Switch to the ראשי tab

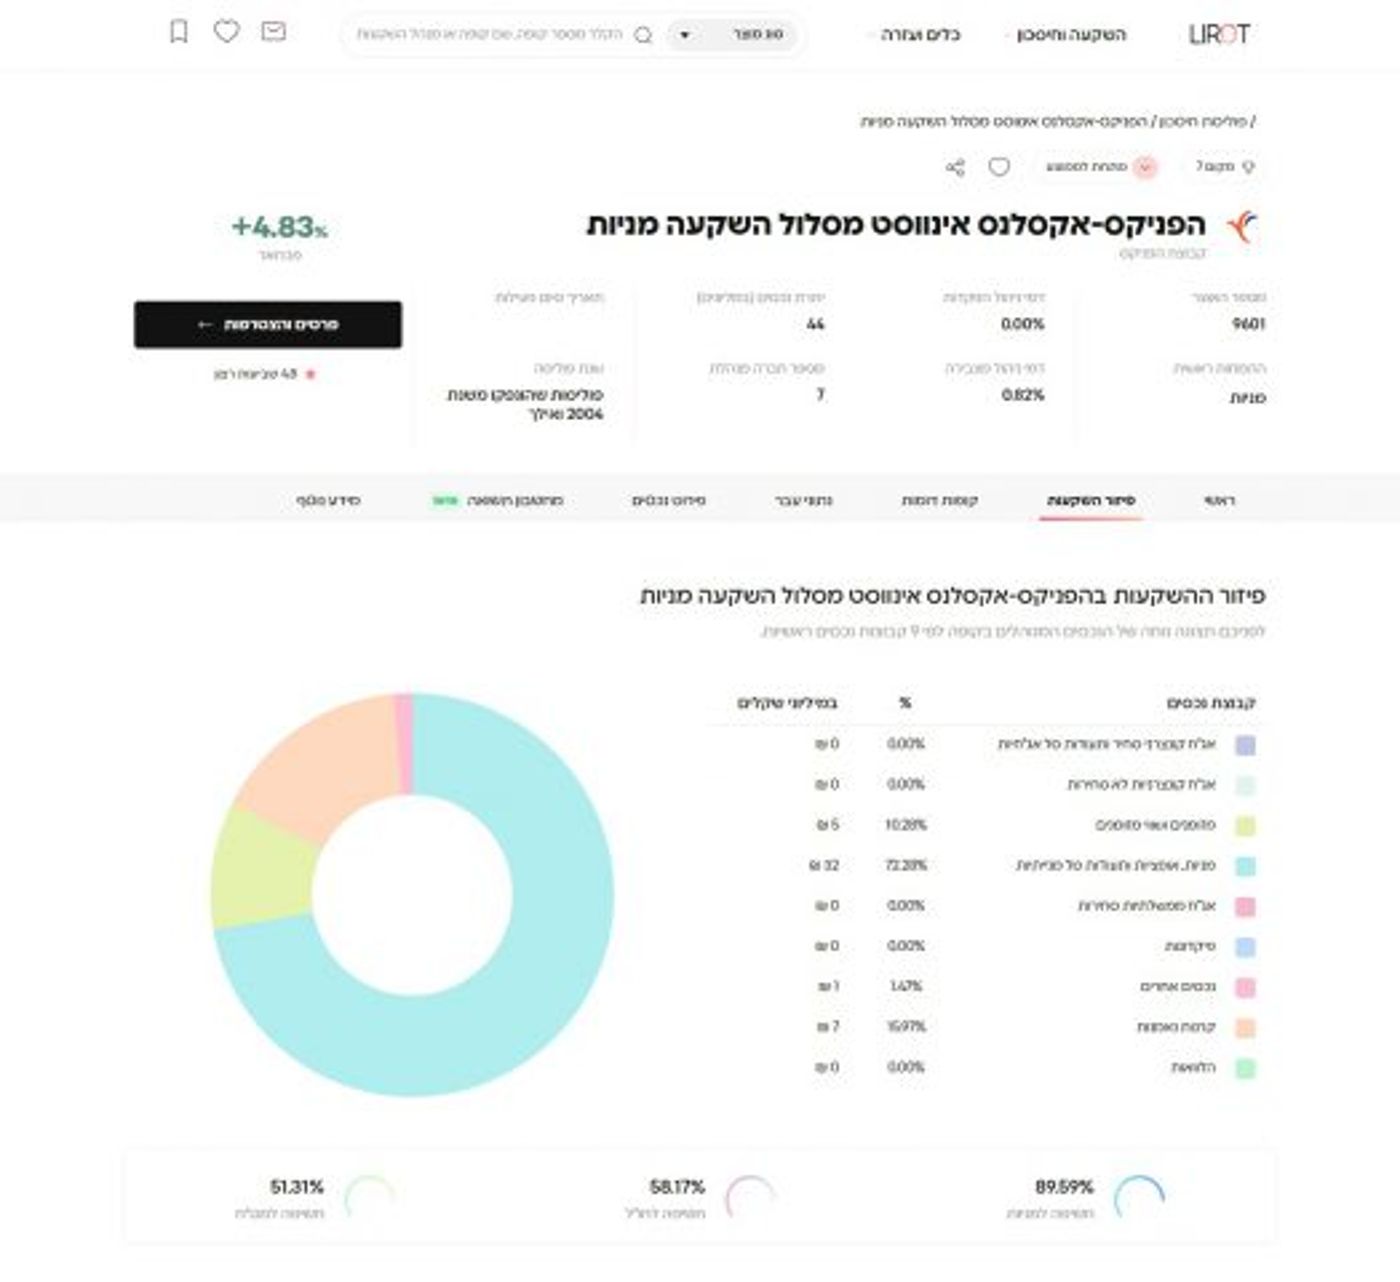(1219, 500)
